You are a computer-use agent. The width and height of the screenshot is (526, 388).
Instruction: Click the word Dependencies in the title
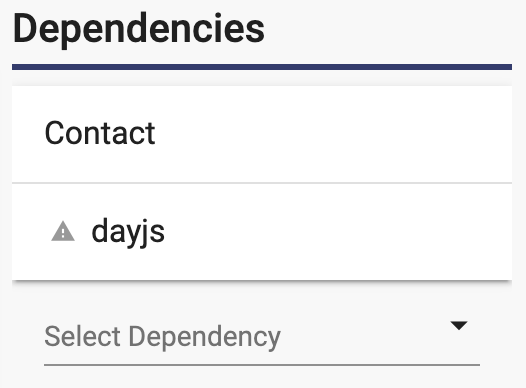click(139, 30)
